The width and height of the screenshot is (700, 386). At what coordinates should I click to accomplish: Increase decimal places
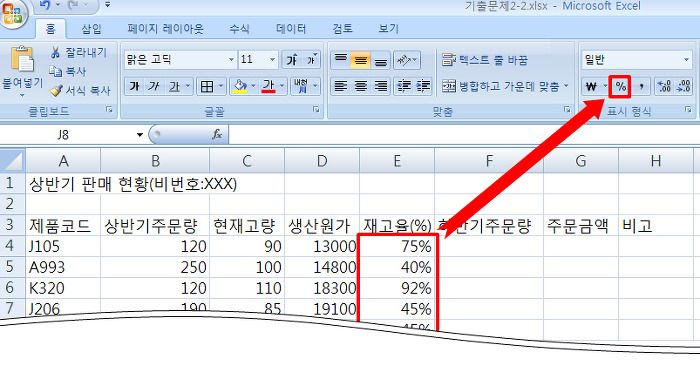(664, 86)
